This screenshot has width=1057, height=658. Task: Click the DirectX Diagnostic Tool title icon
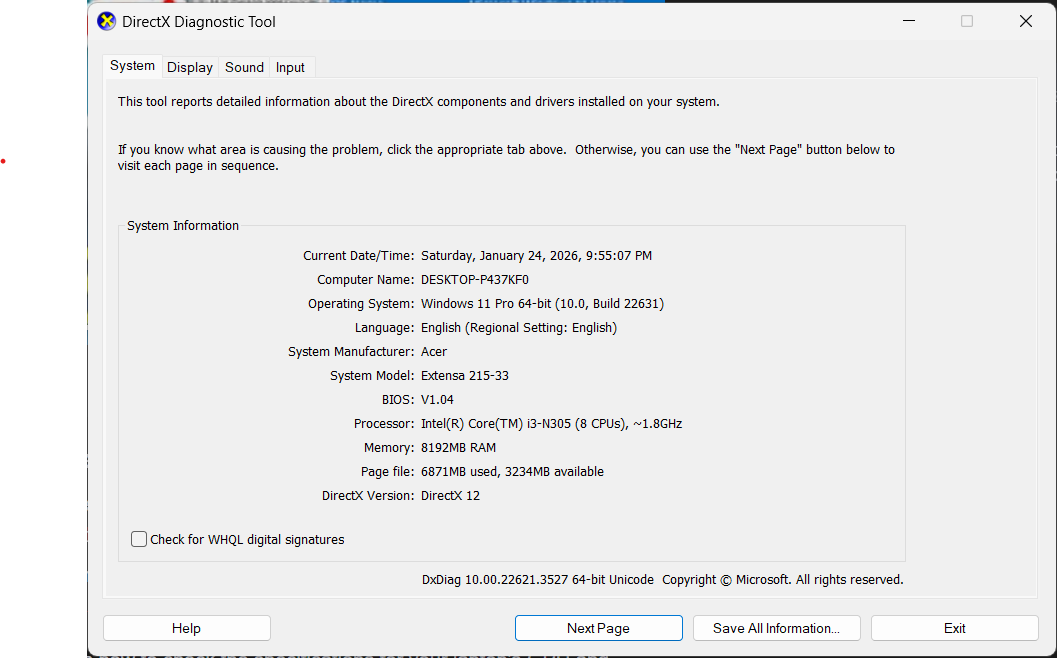107,22
